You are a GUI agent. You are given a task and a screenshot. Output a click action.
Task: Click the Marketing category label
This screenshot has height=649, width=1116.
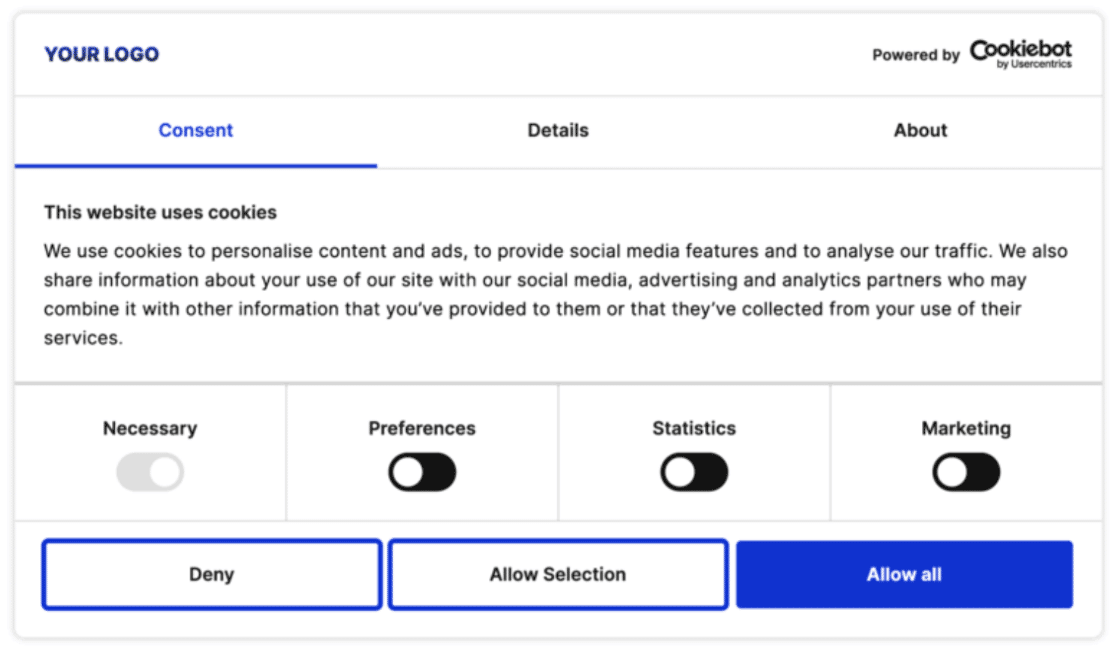tap(965, 428)
